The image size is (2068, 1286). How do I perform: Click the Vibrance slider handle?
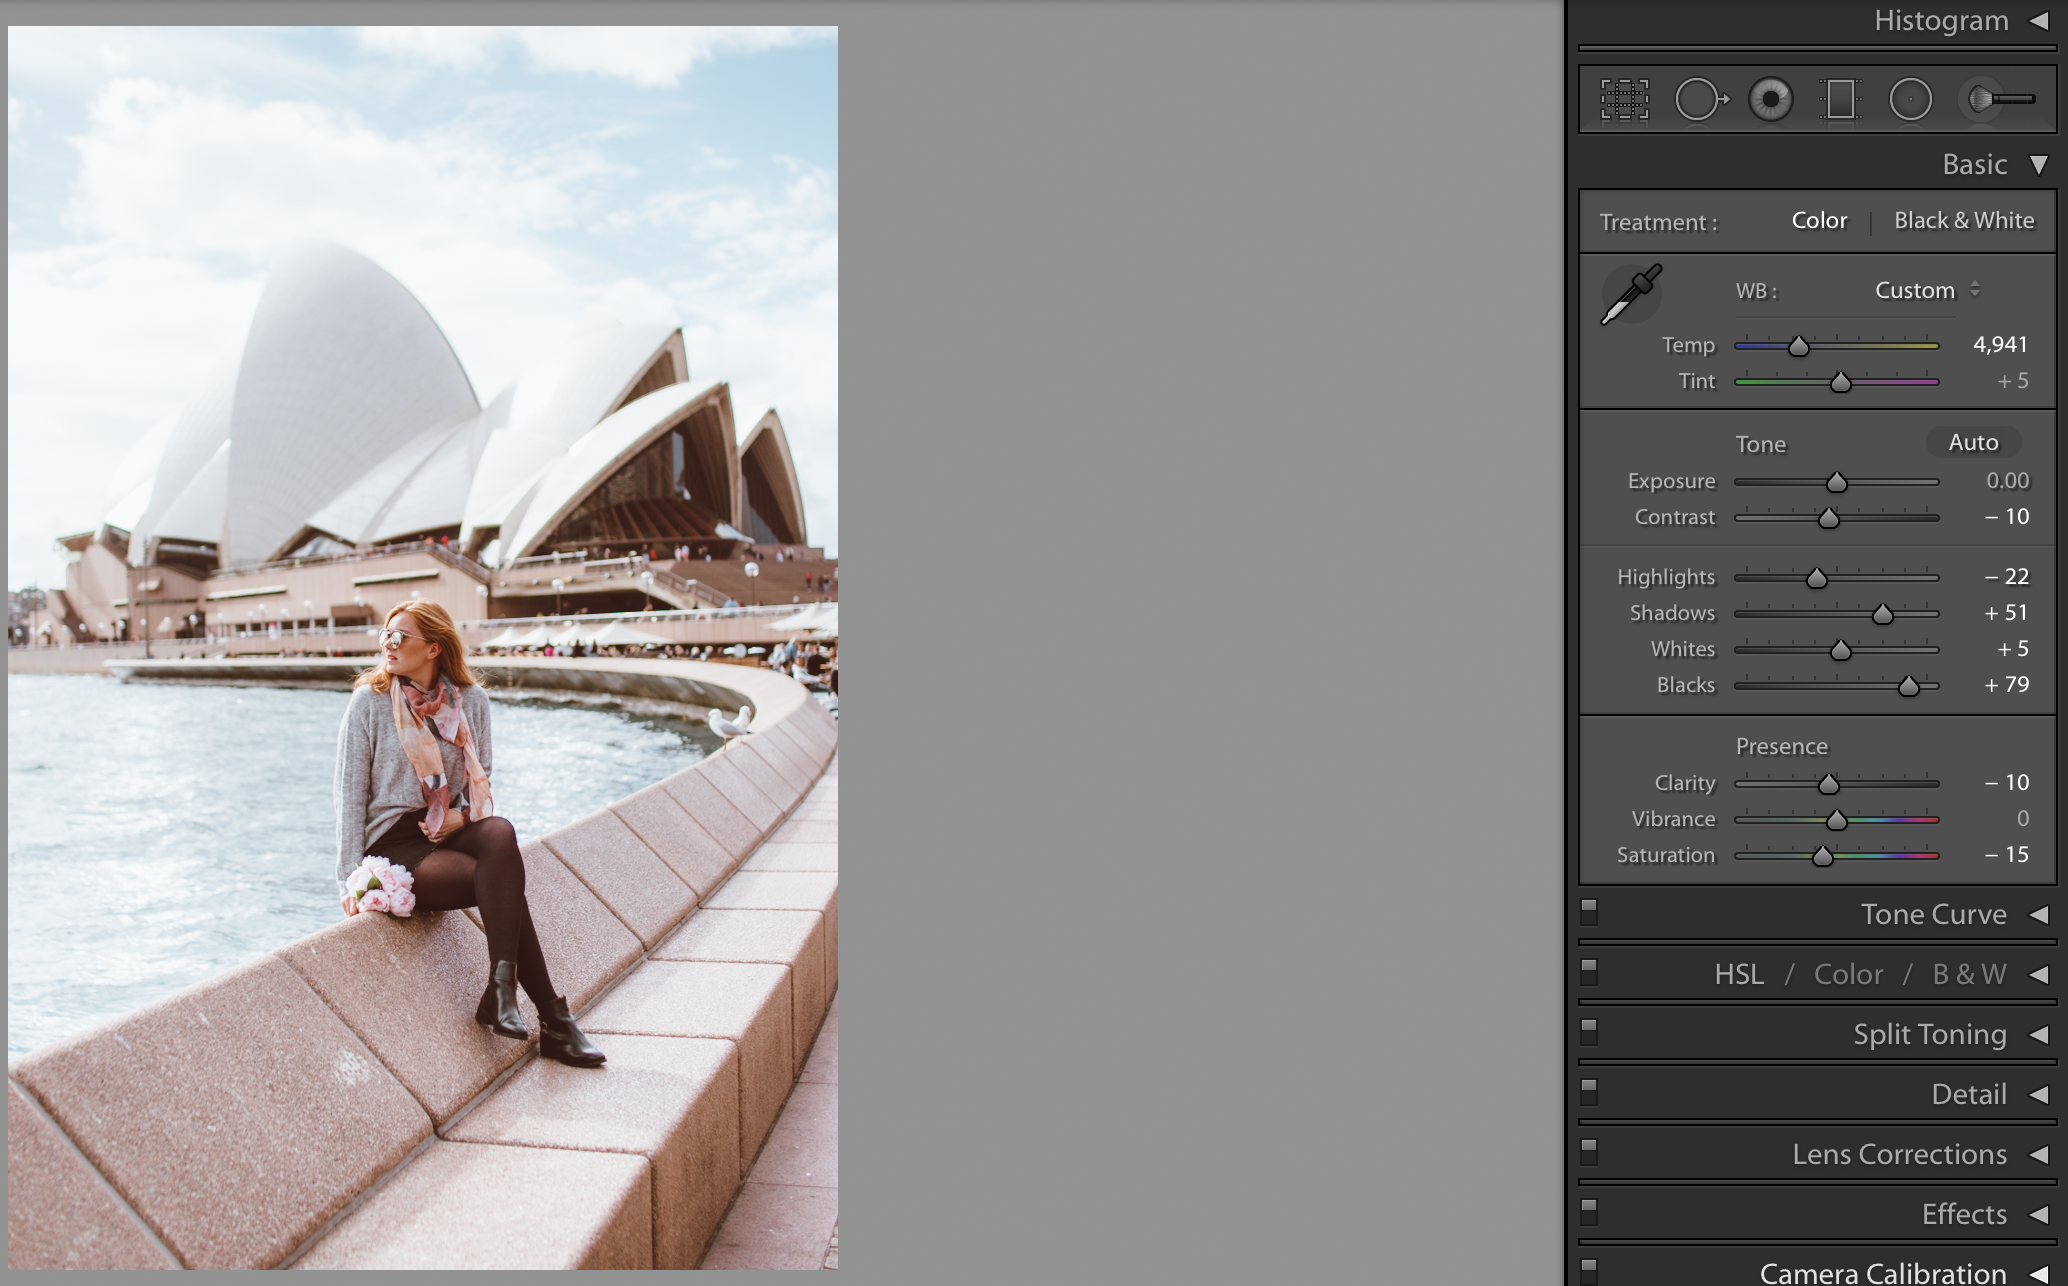(x=1837, y=820)
